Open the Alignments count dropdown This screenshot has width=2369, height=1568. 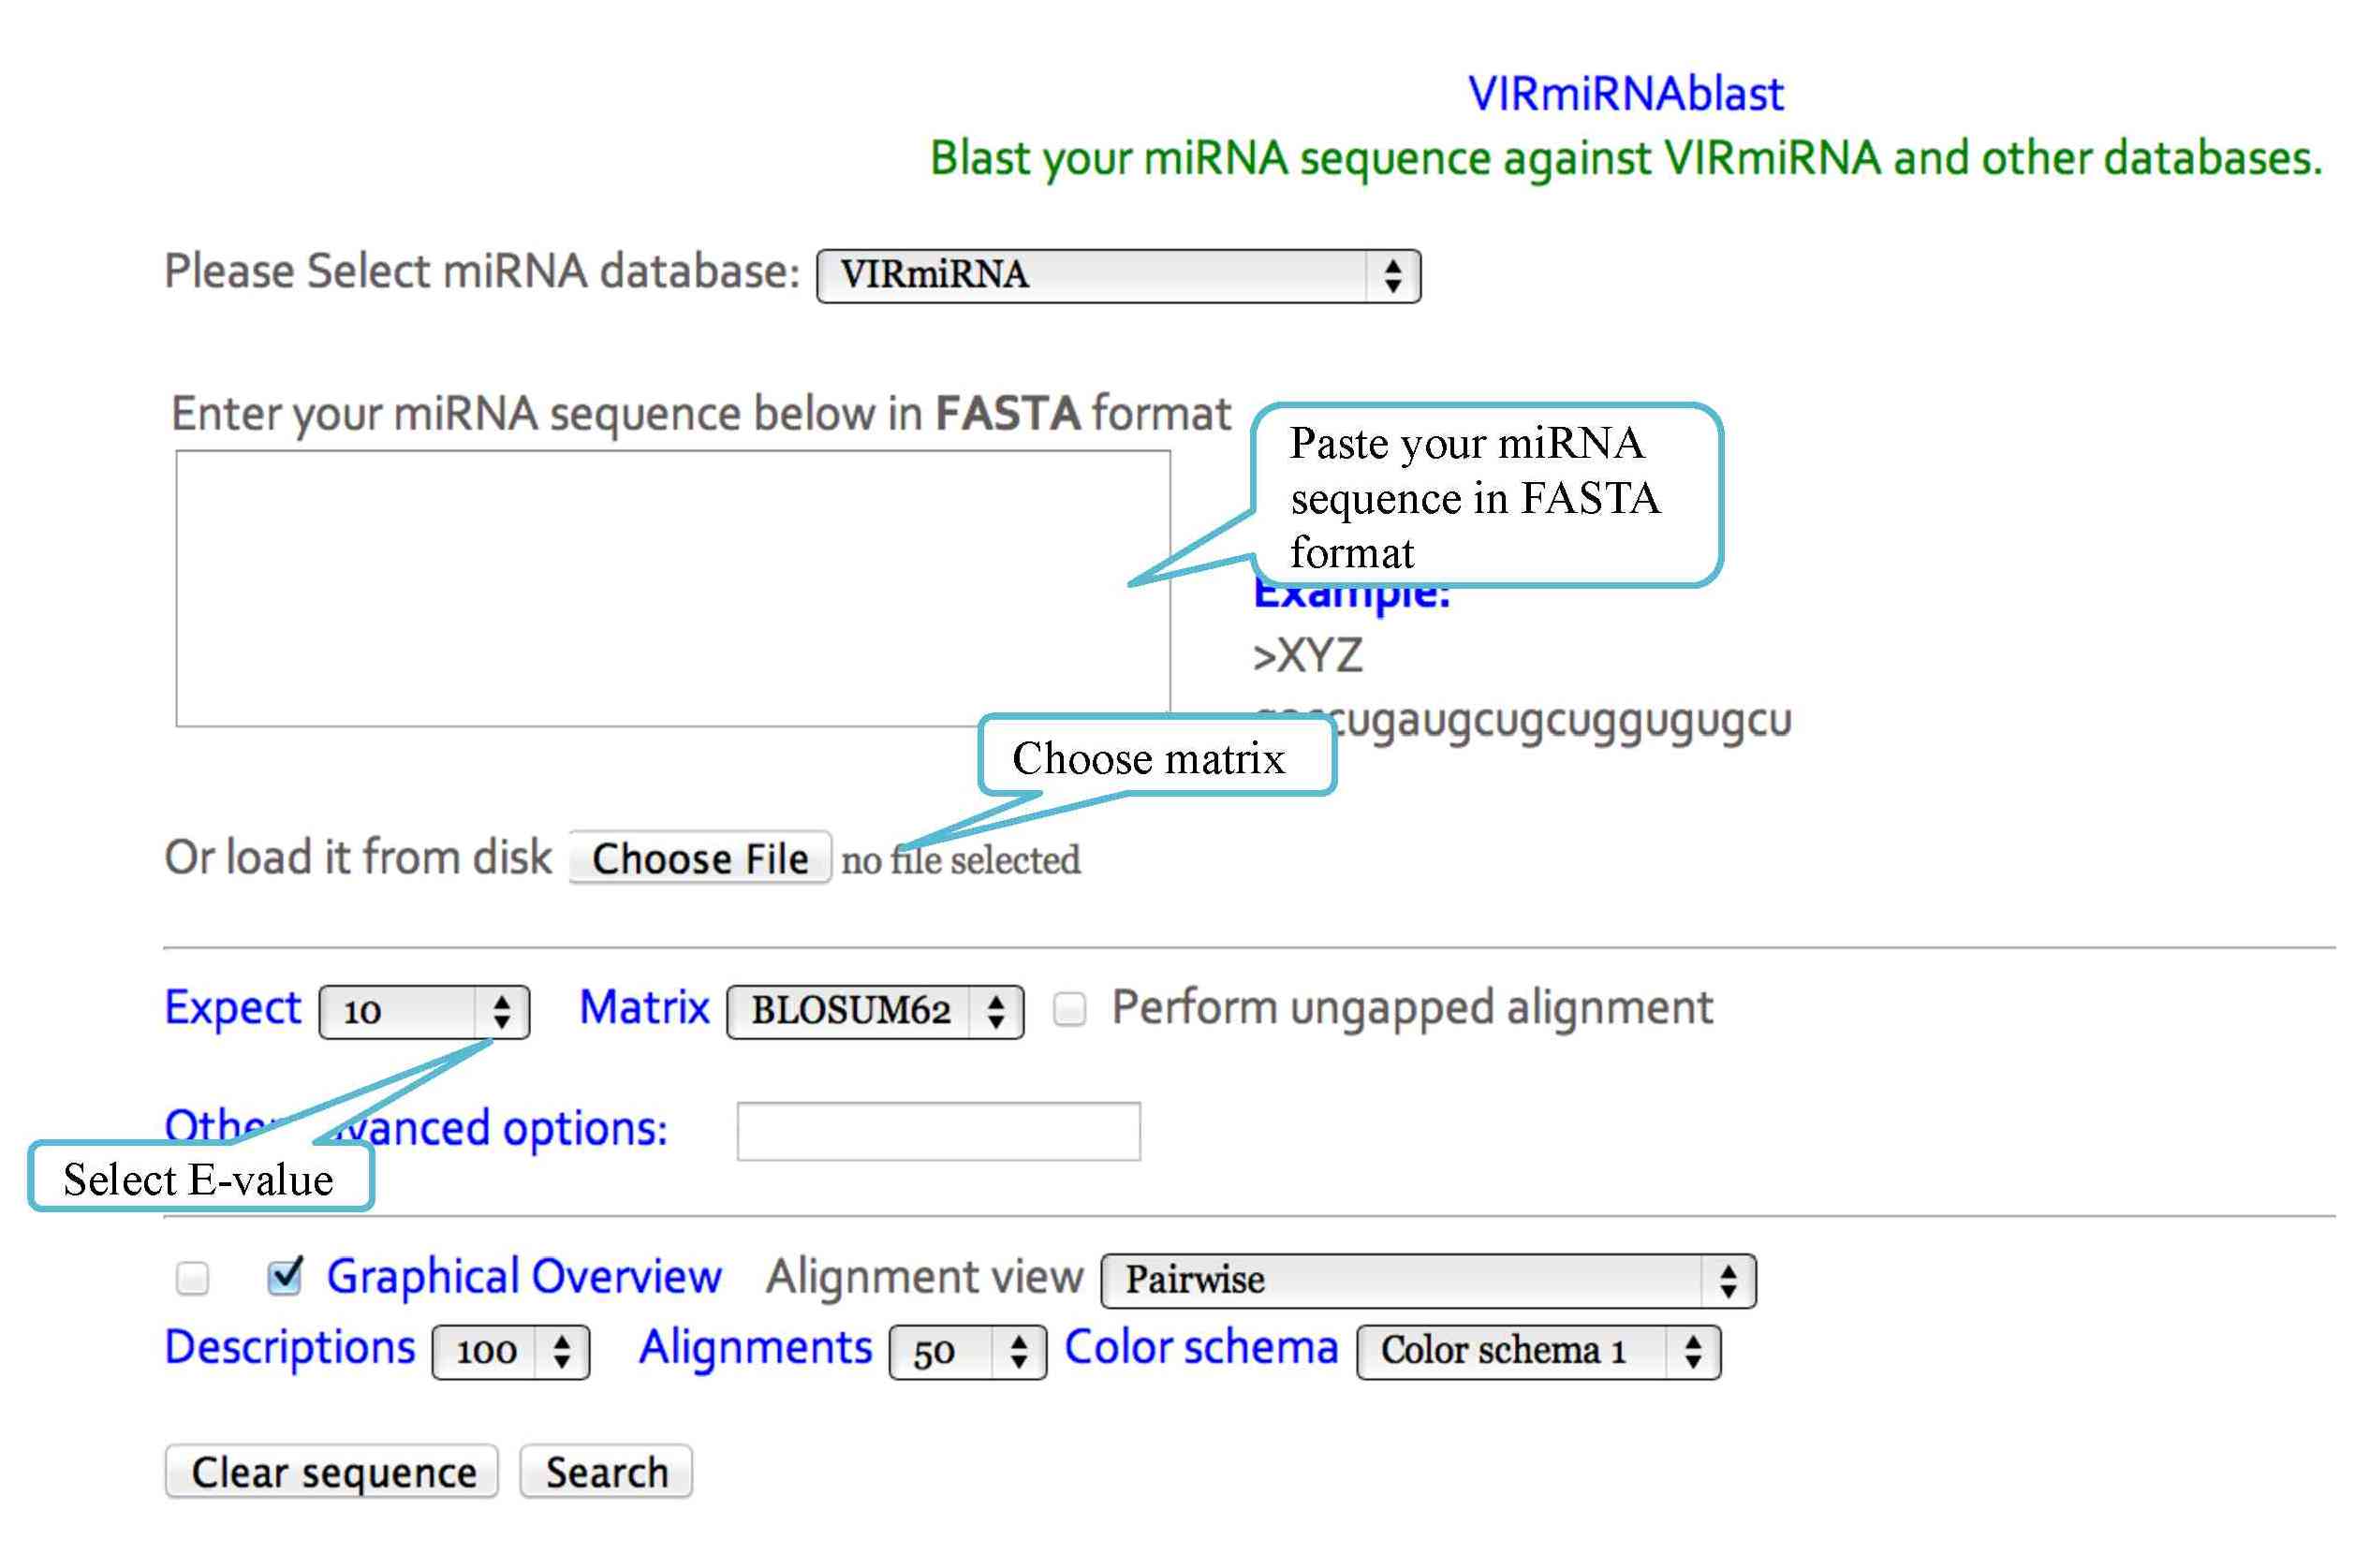967,1352
